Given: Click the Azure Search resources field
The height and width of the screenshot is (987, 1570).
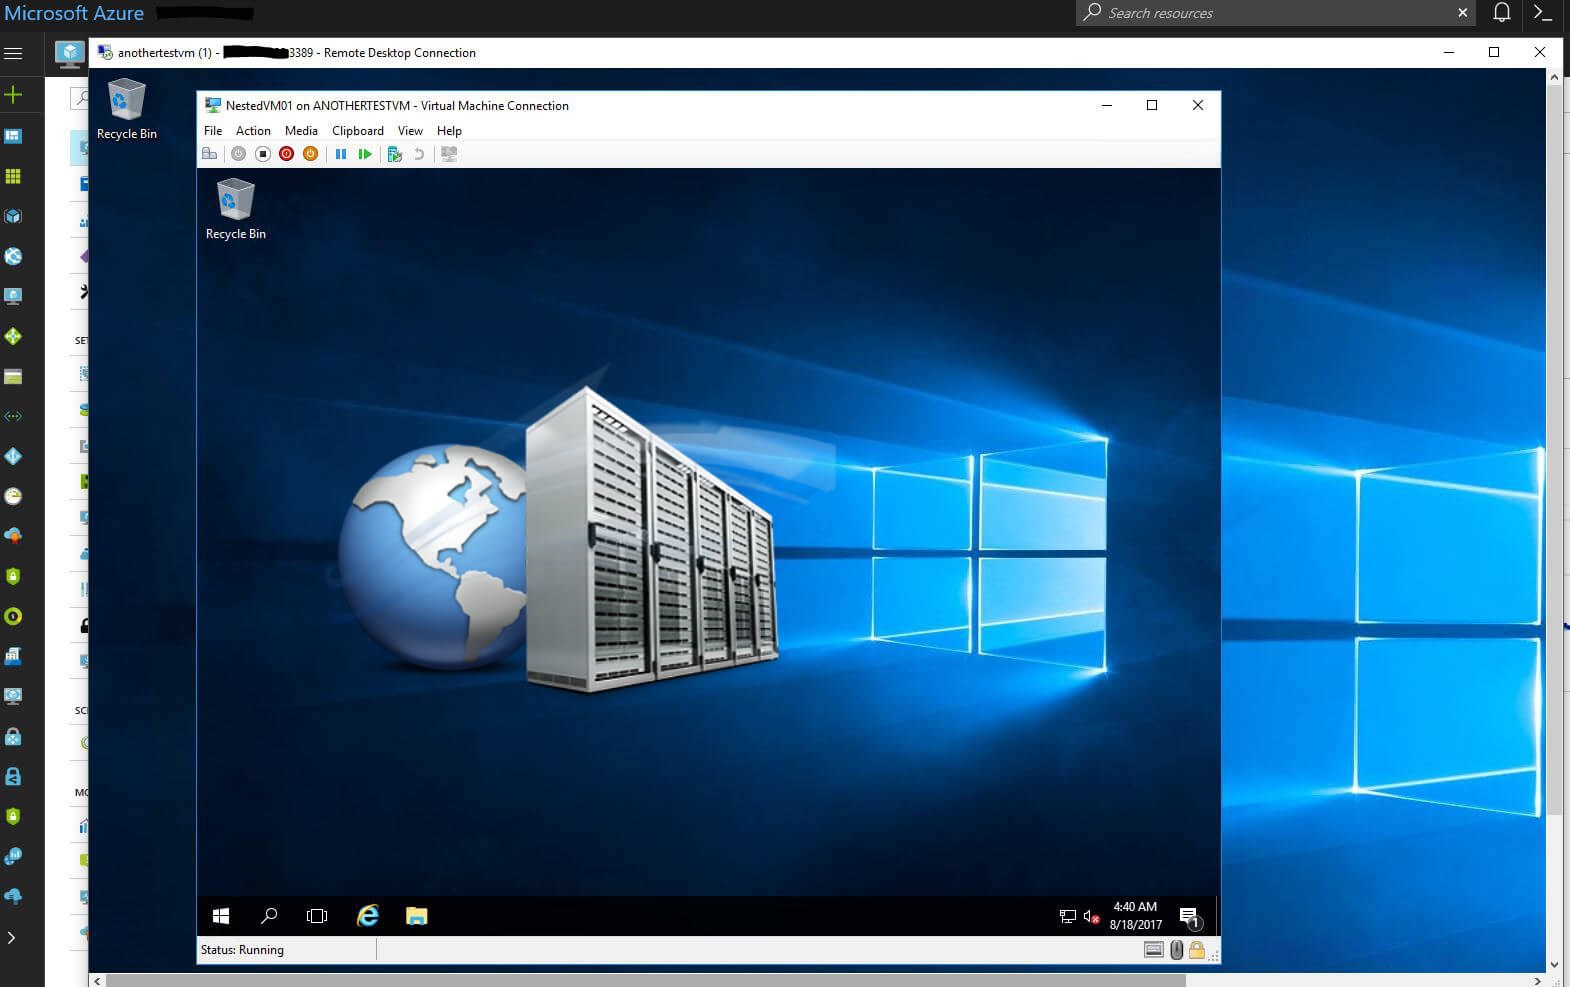Looking at the screenshot, I should 1270,13.
